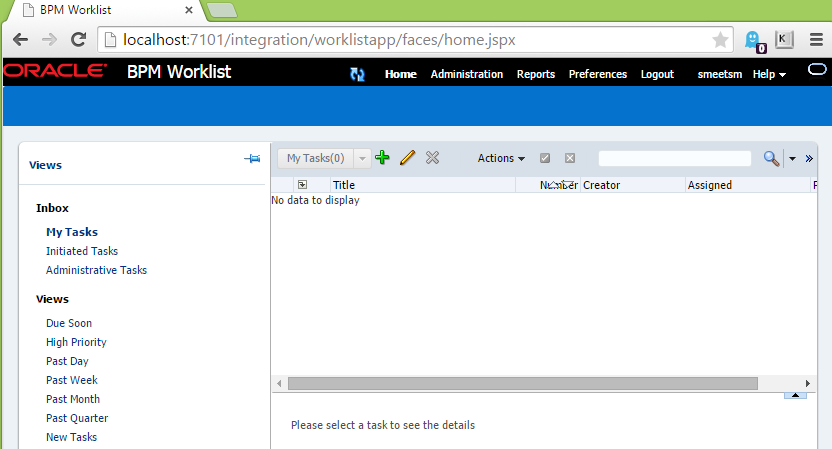Image resolution: width=832 pixels, height=449 pixels.
Task: Click the task search input field
Action: click(x=674, y=158)
